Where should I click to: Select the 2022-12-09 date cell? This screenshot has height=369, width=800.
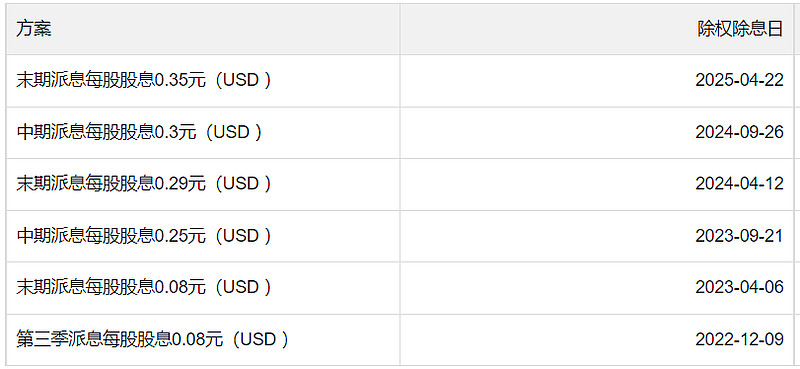point(597,339)
